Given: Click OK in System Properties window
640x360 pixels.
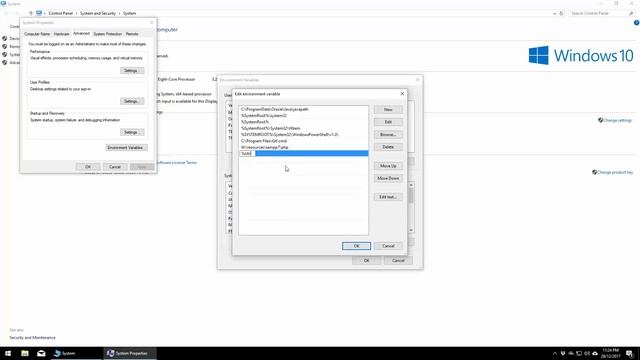Looking at the screenshot, I should tap(88, 167).
